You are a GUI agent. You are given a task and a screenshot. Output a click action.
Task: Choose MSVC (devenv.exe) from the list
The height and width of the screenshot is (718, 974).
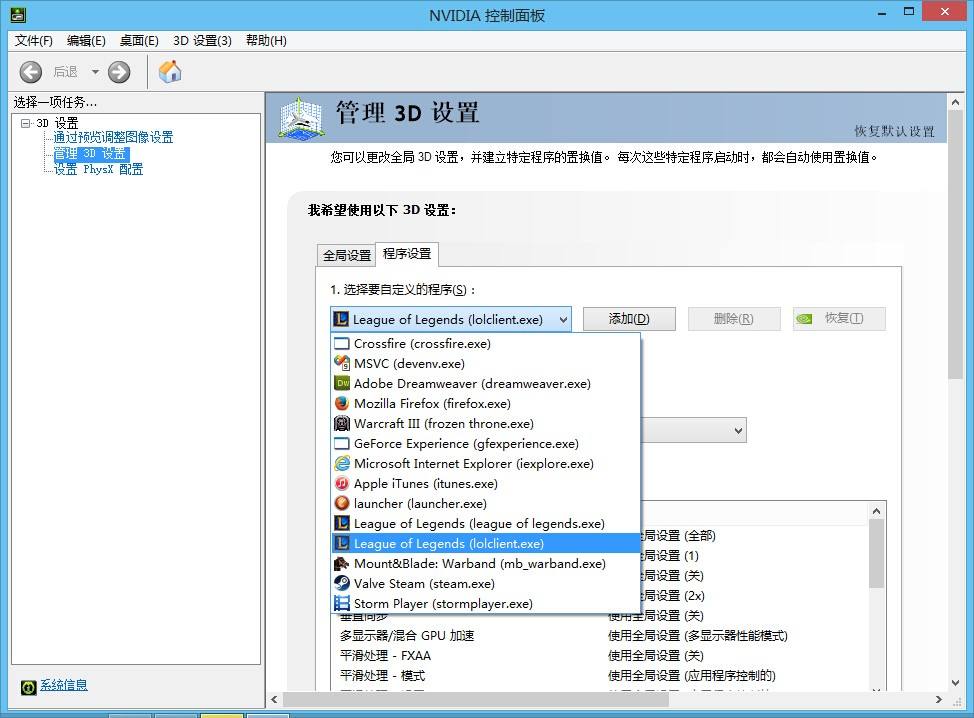click(x=486, y=363)
